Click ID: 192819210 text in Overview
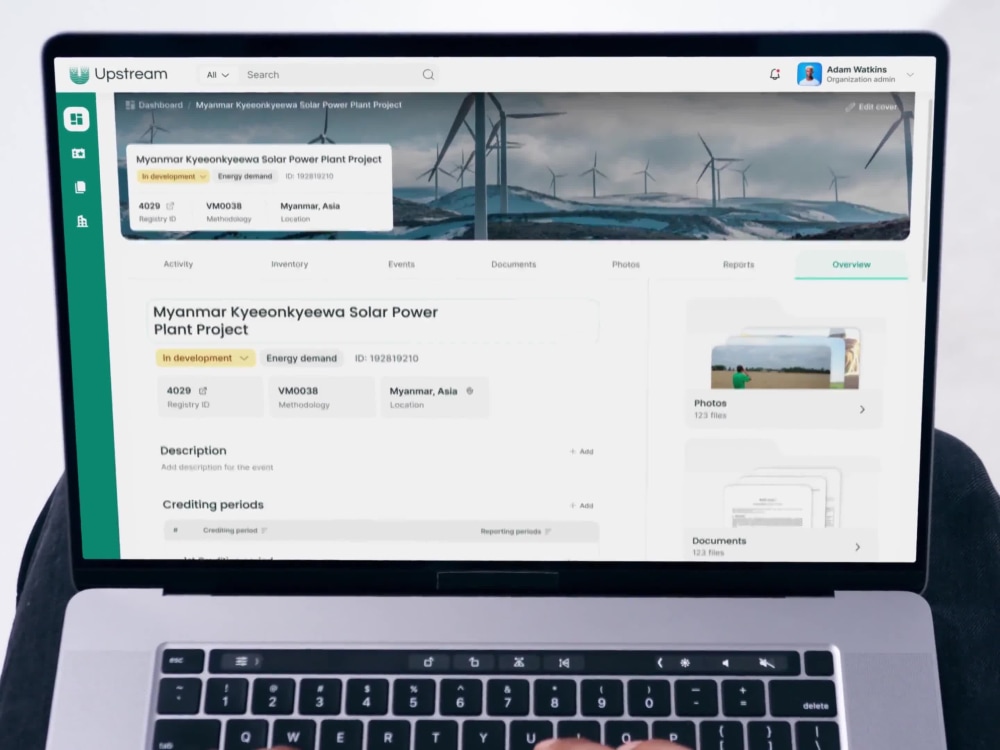The image size is (1000, 750). pyautogui.click(x=386, y=358)
